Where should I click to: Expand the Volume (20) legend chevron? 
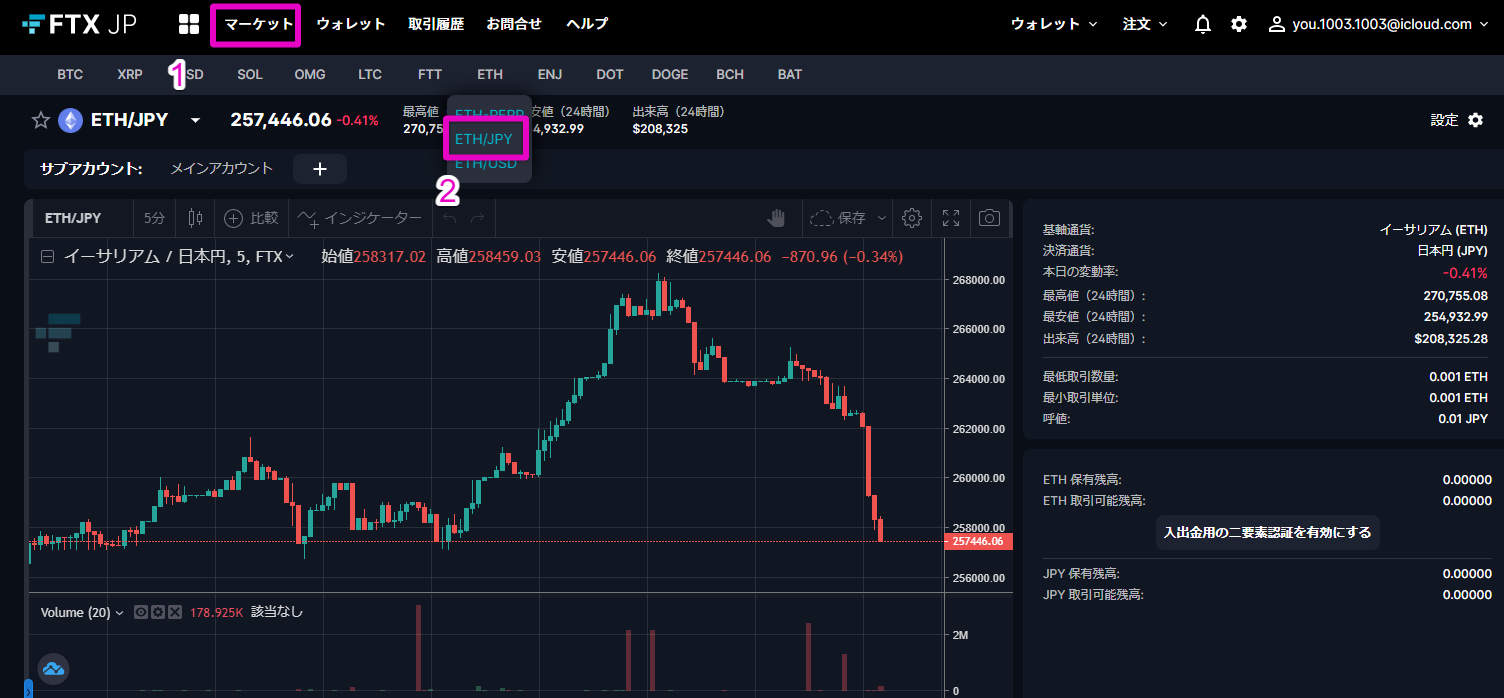tap(120, 612)
